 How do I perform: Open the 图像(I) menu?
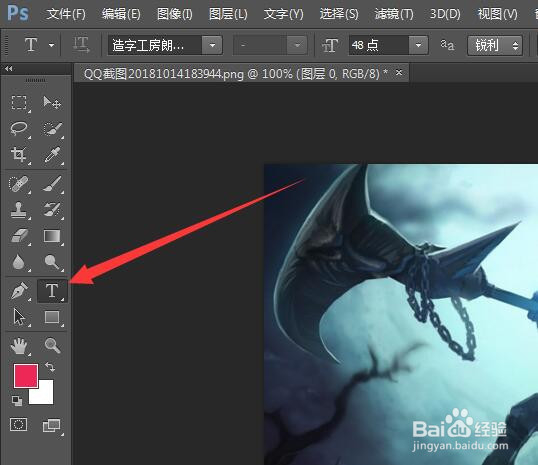click(175, 14)
